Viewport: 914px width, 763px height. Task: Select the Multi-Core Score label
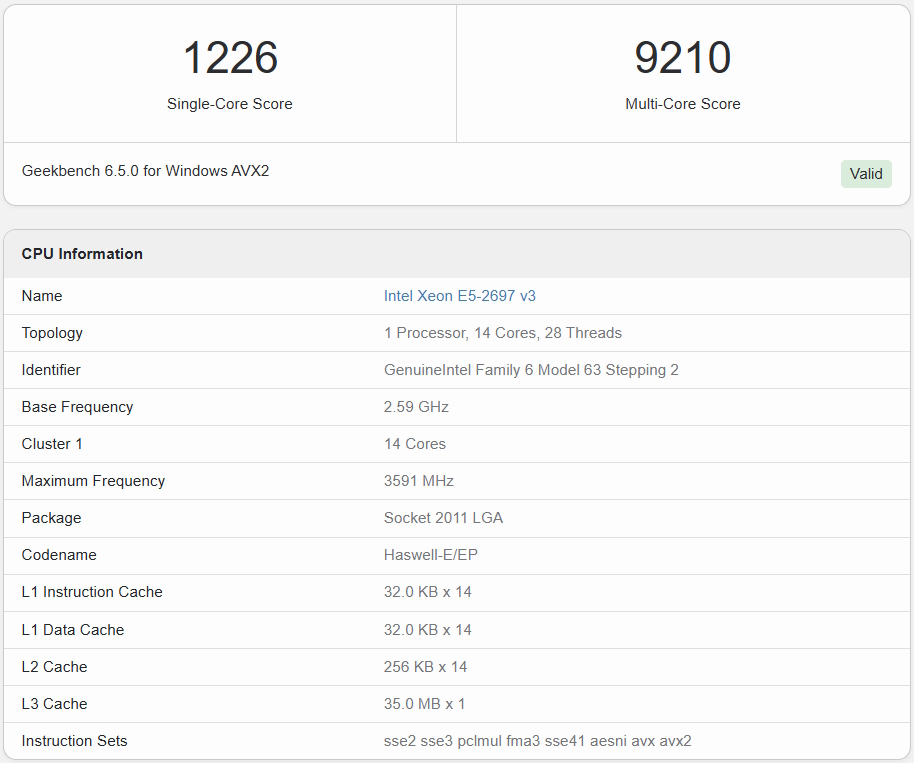click(683, 104)
